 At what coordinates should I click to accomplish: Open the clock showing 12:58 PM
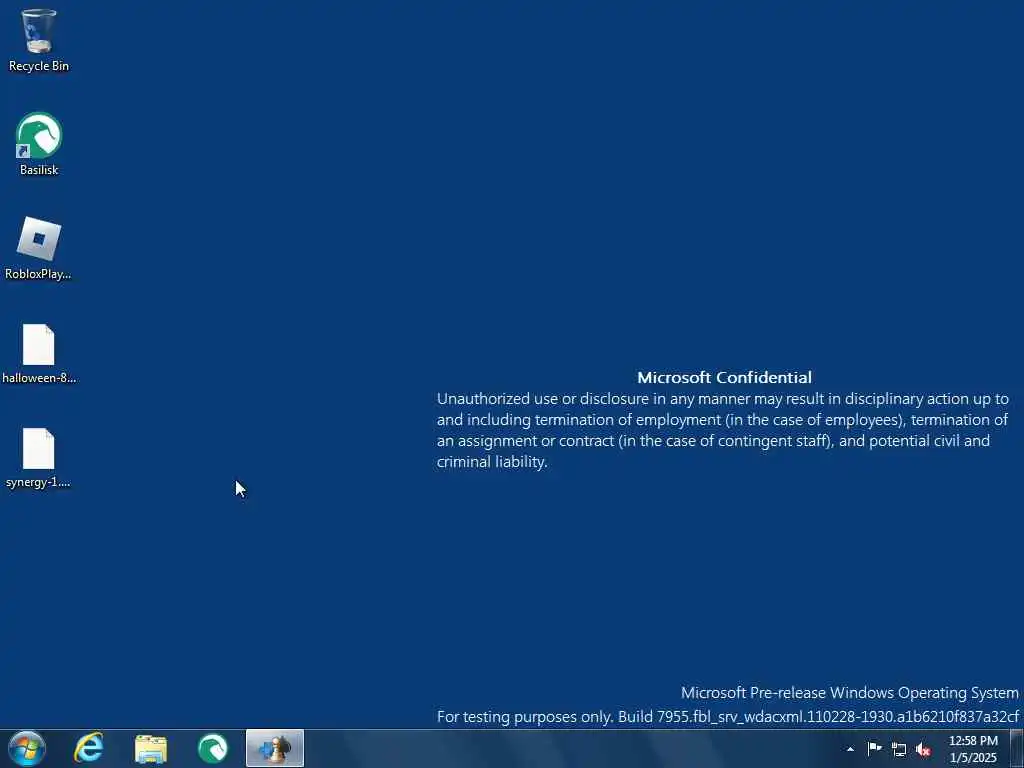click(x=973, y=749)
